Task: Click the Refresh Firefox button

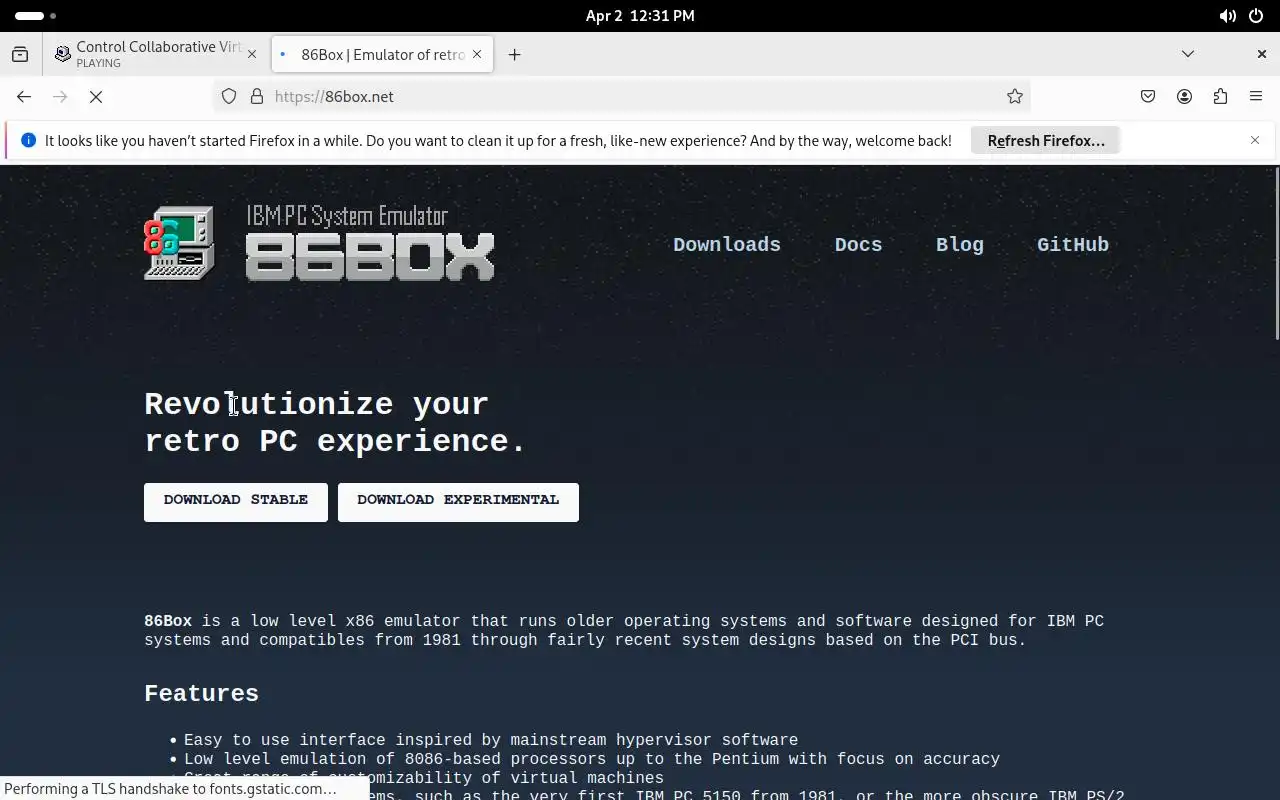Action: pos(1045,141)
